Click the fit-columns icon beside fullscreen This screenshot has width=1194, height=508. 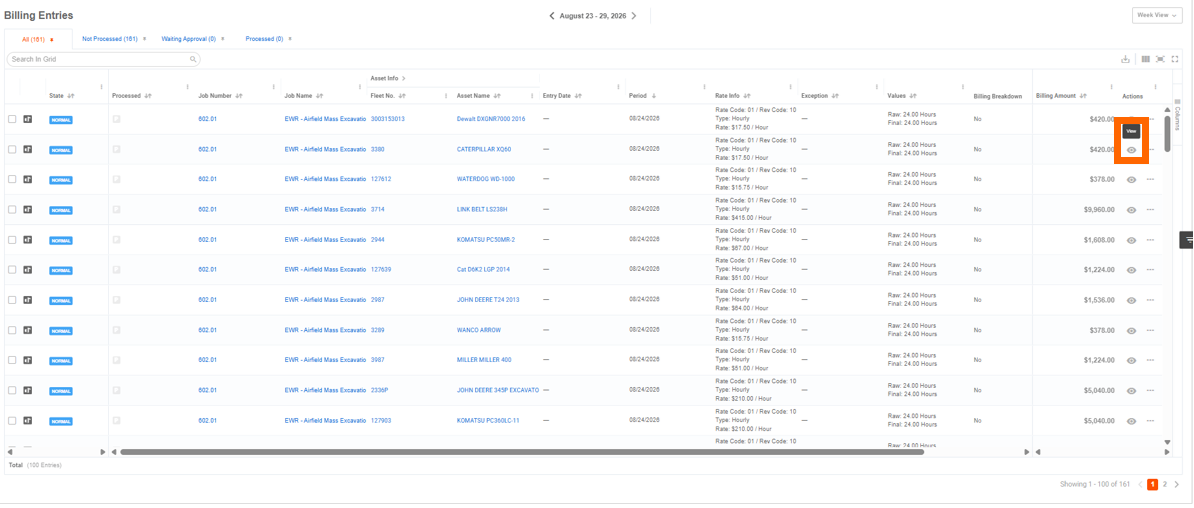click(x=1160, y=59)
